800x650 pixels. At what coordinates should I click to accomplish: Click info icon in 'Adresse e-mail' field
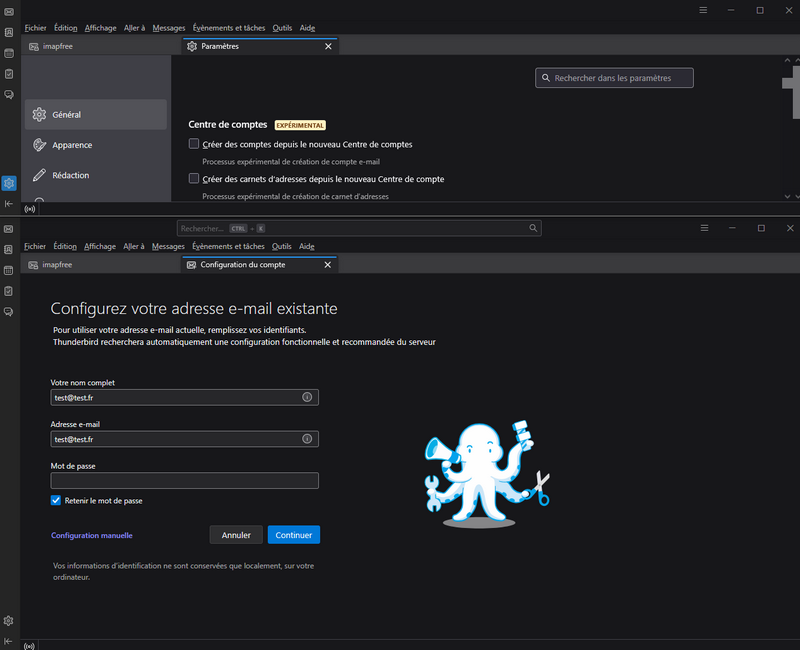click(307, 439)
